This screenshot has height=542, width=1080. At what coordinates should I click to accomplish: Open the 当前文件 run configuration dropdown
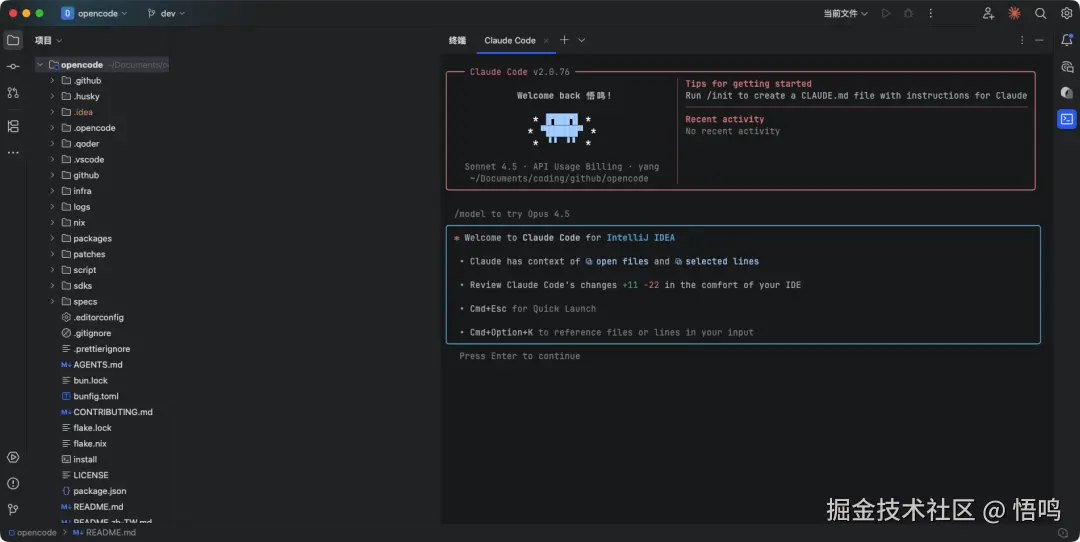point(845,13)
